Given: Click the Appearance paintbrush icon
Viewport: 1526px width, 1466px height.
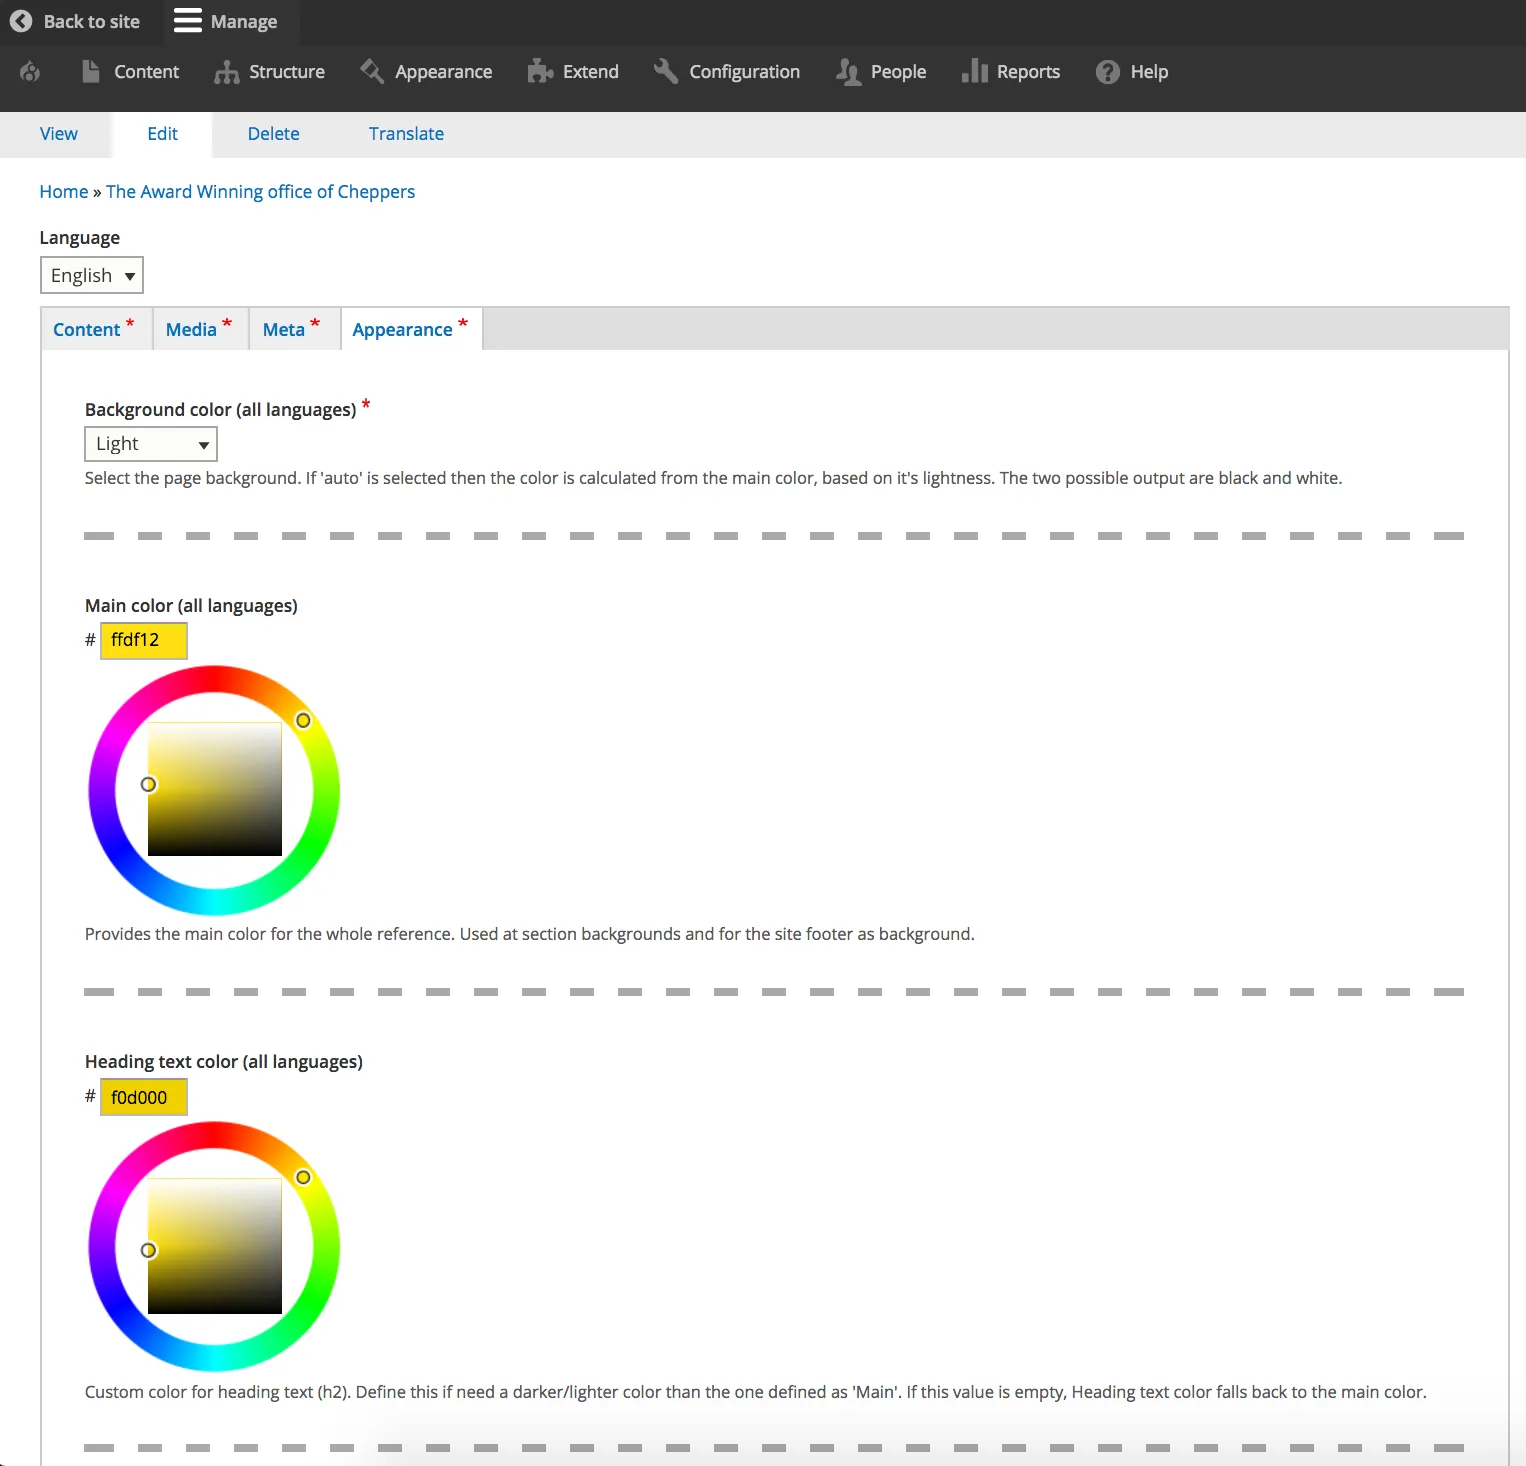Looking at the screenshot, I should coord(372,71).
